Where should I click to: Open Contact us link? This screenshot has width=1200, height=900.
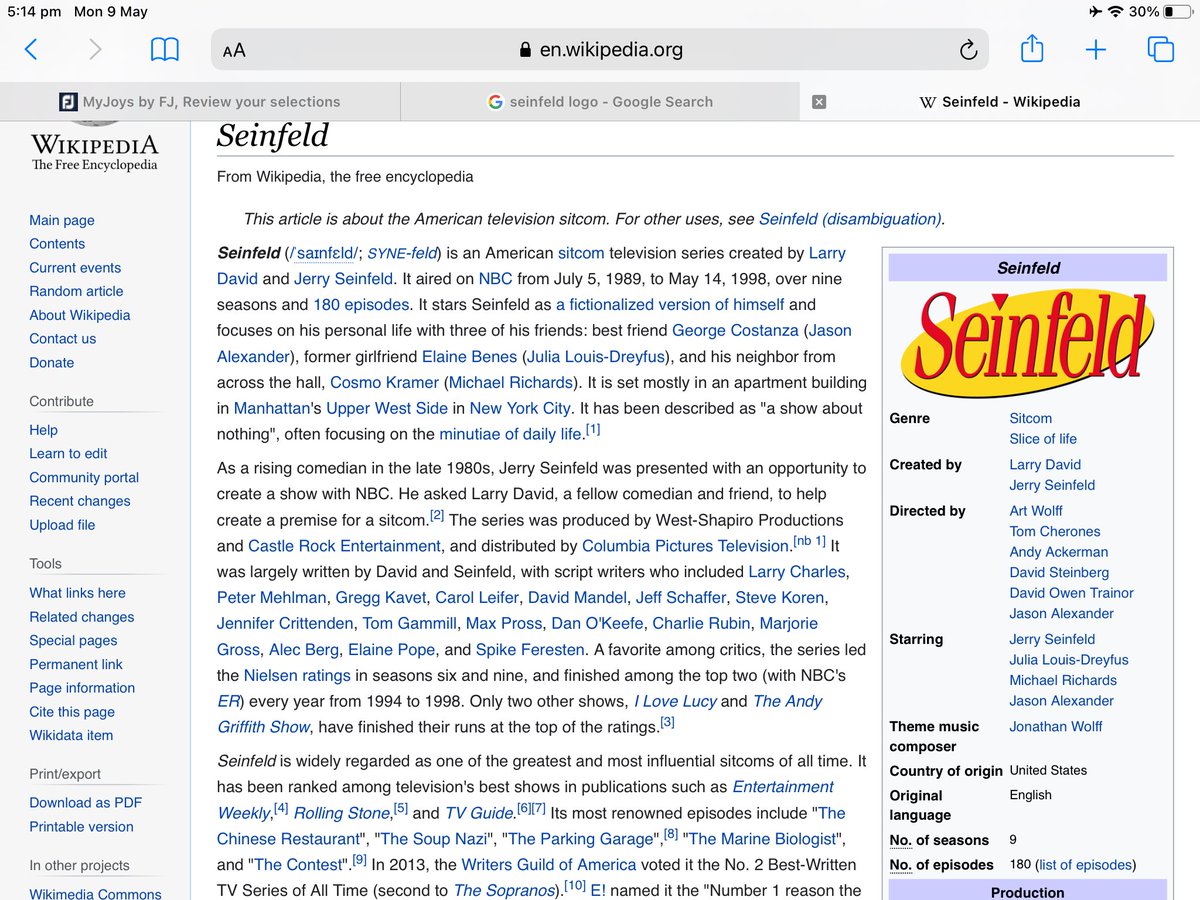click(x=63, y=339)
